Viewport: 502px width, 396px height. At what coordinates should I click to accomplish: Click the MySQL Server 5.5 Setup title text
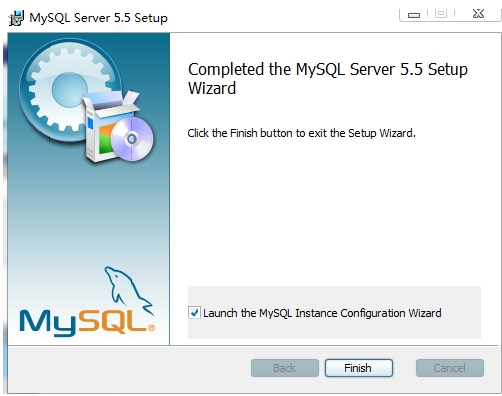tap(98, 18)
